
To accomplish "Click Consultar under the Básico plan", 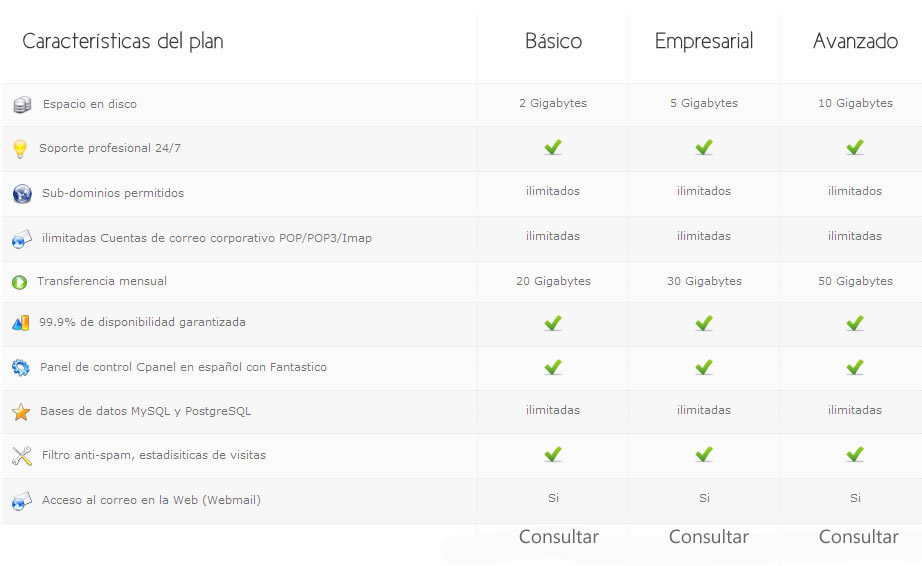I will (558, 537).
